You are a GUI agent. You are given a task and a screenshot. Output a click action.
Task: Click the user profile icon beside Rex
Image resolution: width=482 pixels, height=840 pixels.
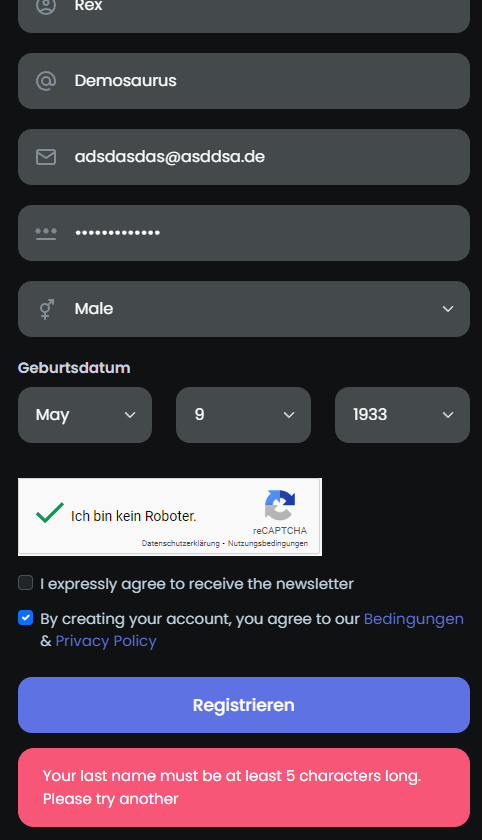click(x=46, y=5)
